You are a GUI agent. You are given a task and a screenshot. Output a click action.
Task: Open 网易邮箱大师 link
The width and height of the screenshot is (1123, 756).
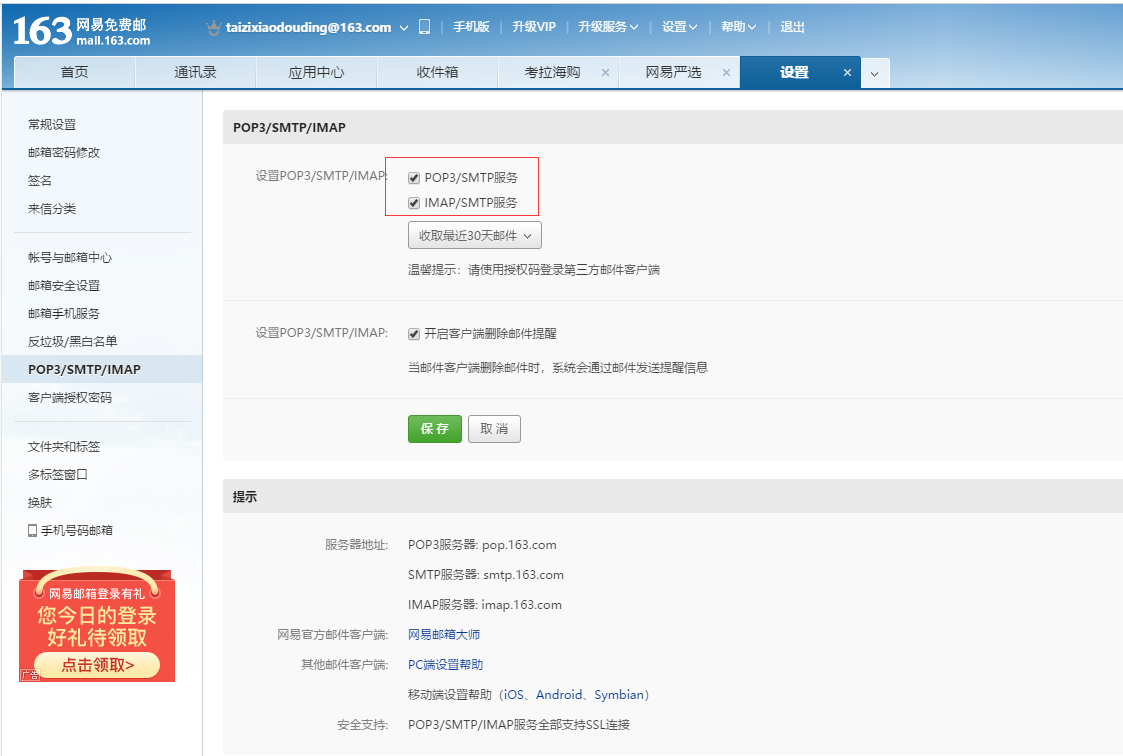[444, 634]
